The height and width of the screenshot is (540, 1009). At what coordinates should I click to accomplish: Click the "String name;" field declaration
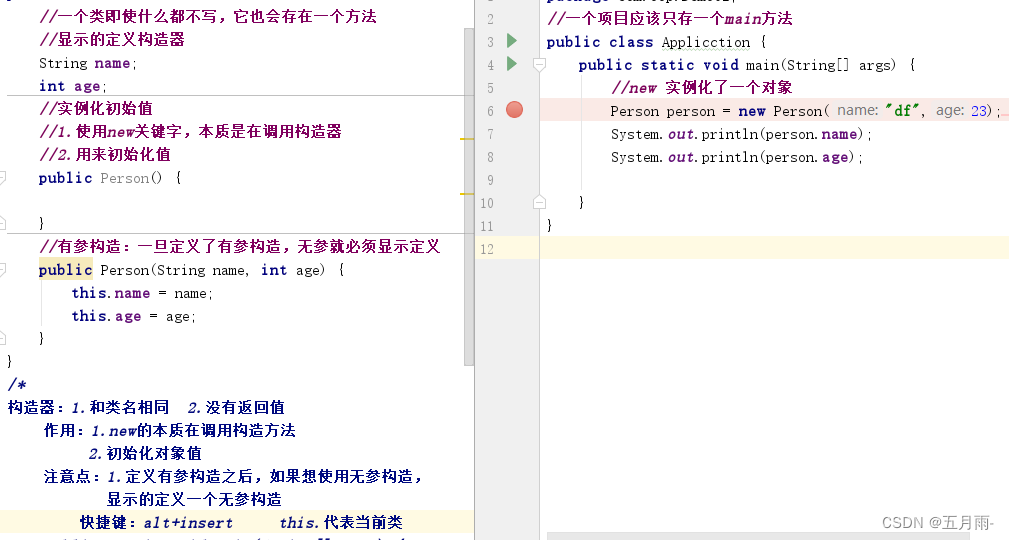point(88,63)
